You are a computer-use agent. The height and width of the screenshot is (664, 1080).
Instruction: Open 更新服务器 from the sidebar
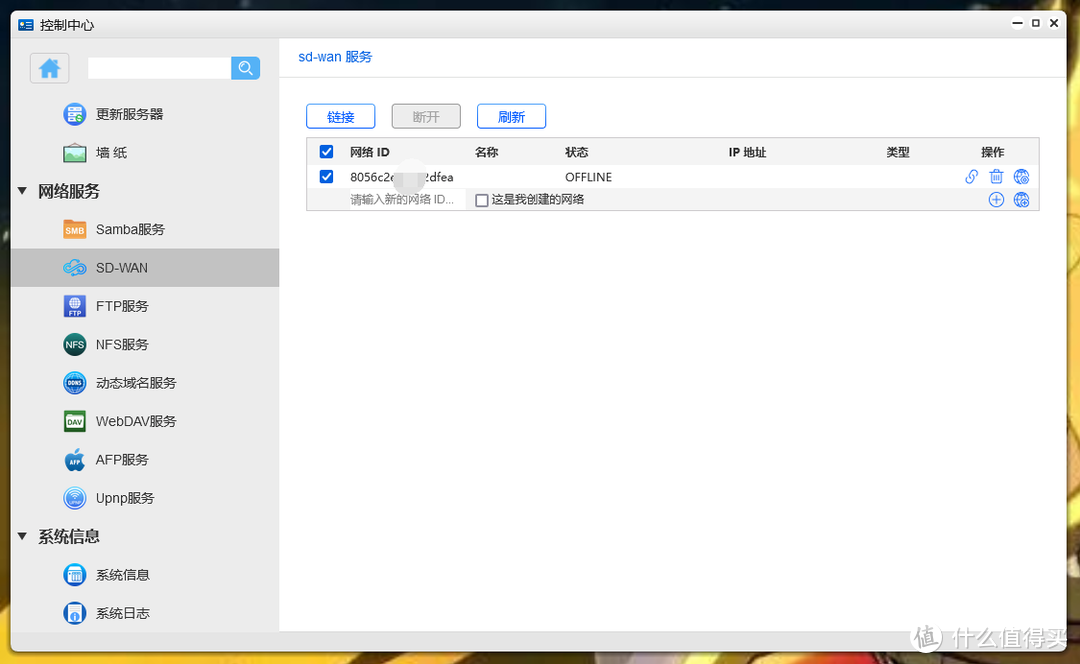pyautogui.click(x=74, y=113)
